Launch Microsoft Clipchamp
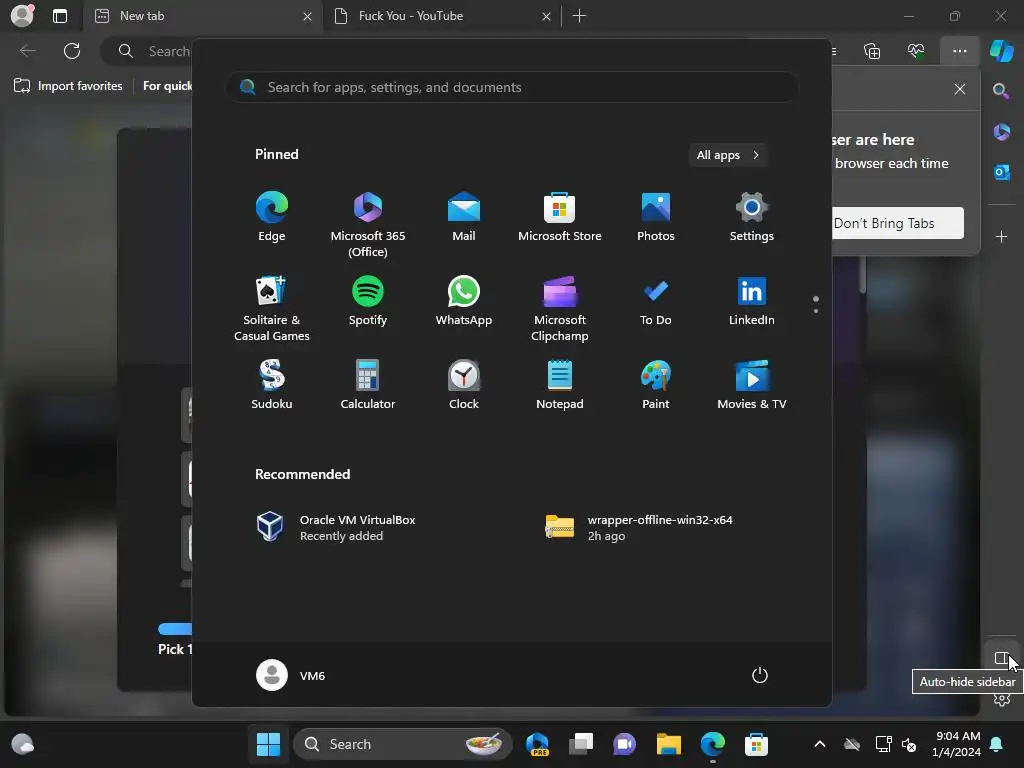Image resolution: width=1024 pixels, height=768 pixels. (x=560, y=308)
